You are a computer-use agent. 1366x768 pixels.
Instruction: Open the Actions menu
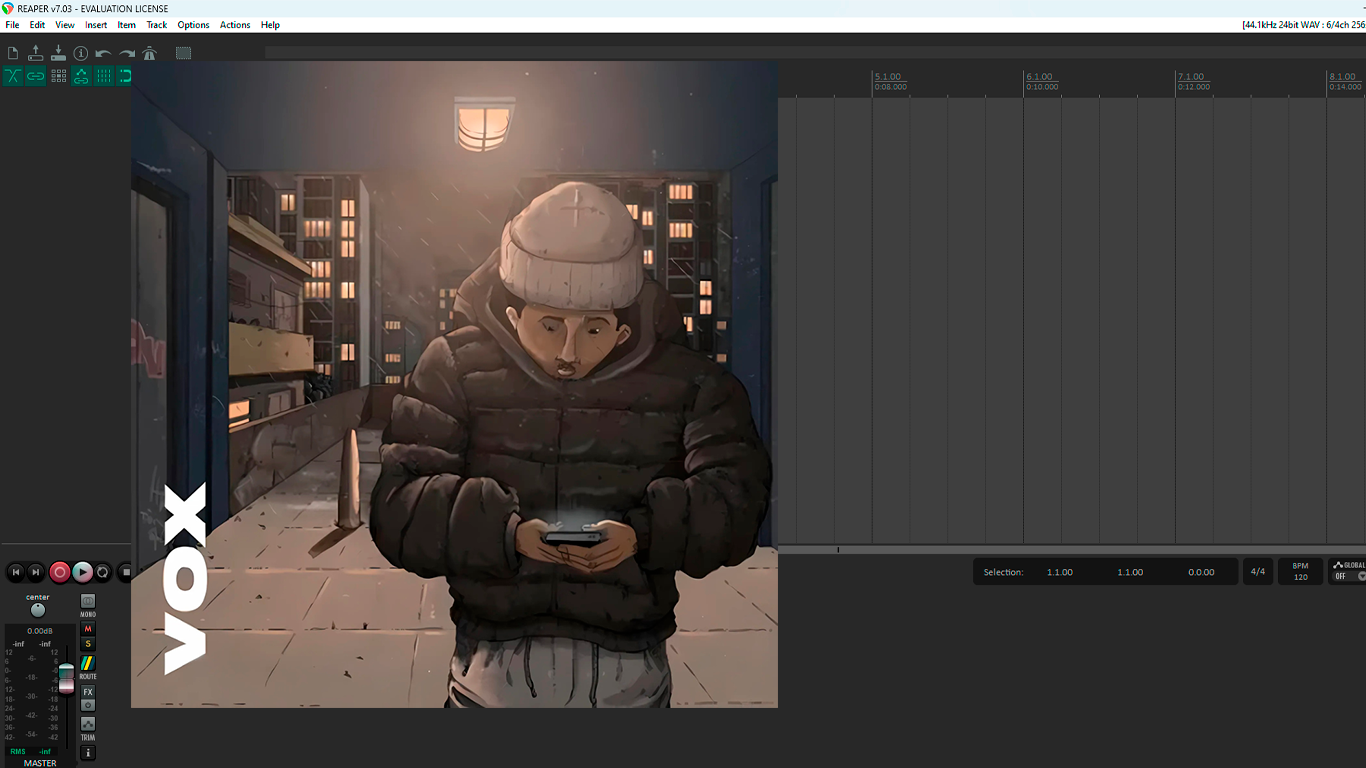click(x=235, y=25)
